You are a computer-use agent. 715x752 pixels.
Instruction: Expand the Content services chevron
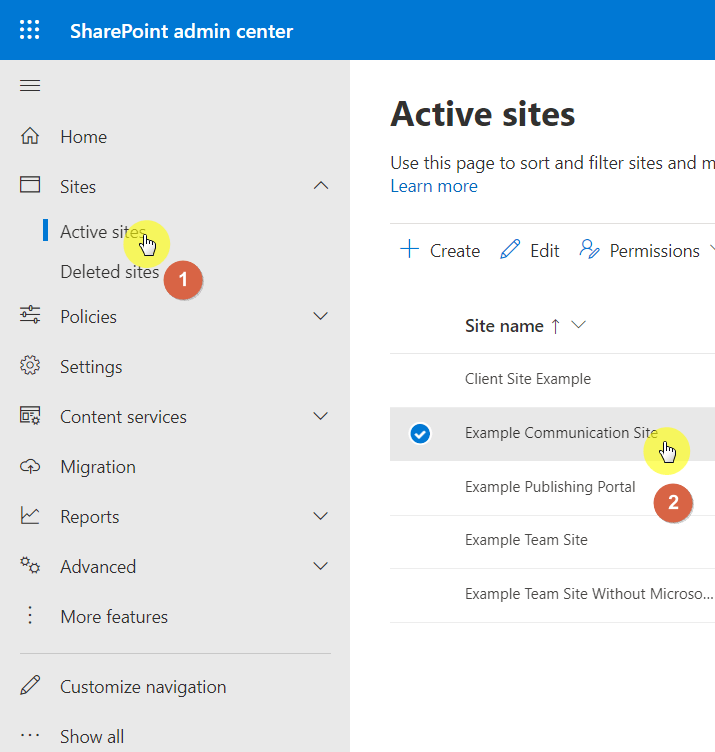tap(320, 416)
